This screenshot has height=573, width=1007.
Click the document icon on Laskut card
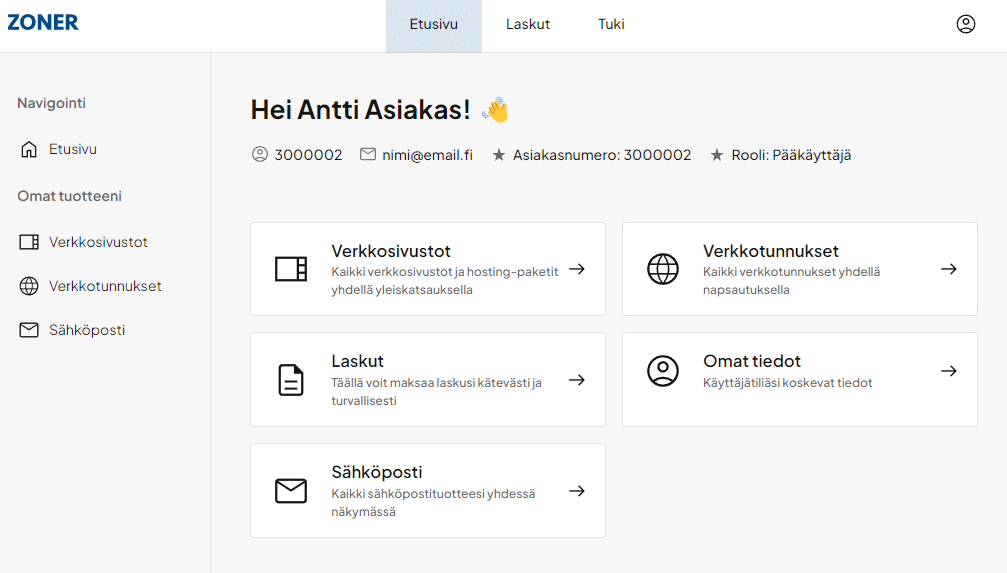point(291,380)
